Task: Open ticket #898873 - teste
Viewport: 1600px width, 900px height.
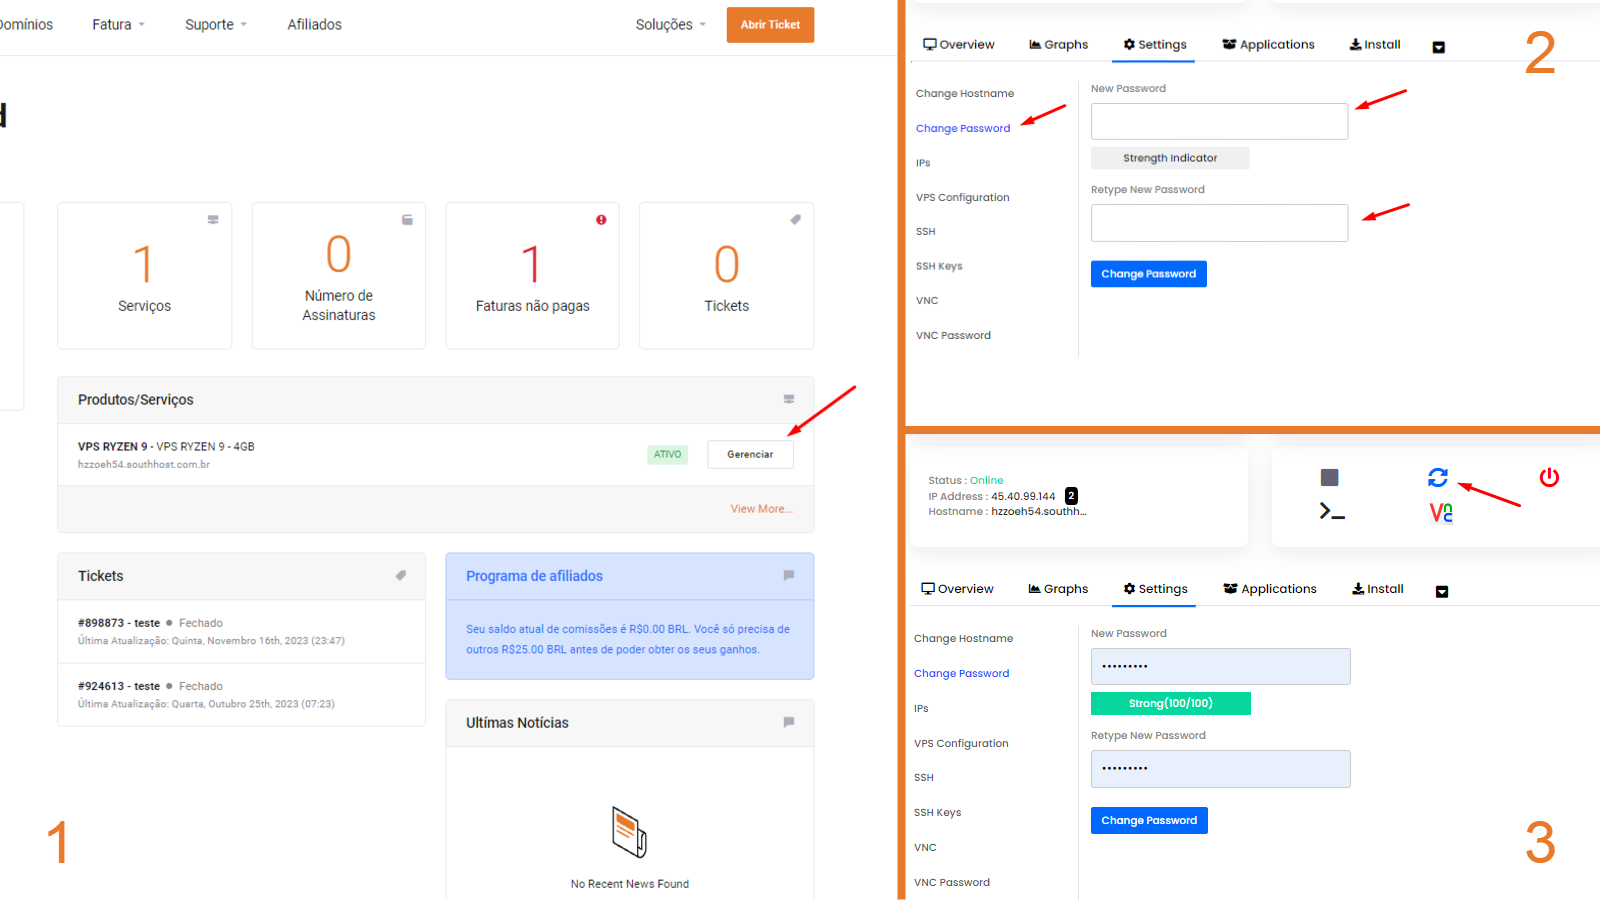Action: [x=119, y=623]
